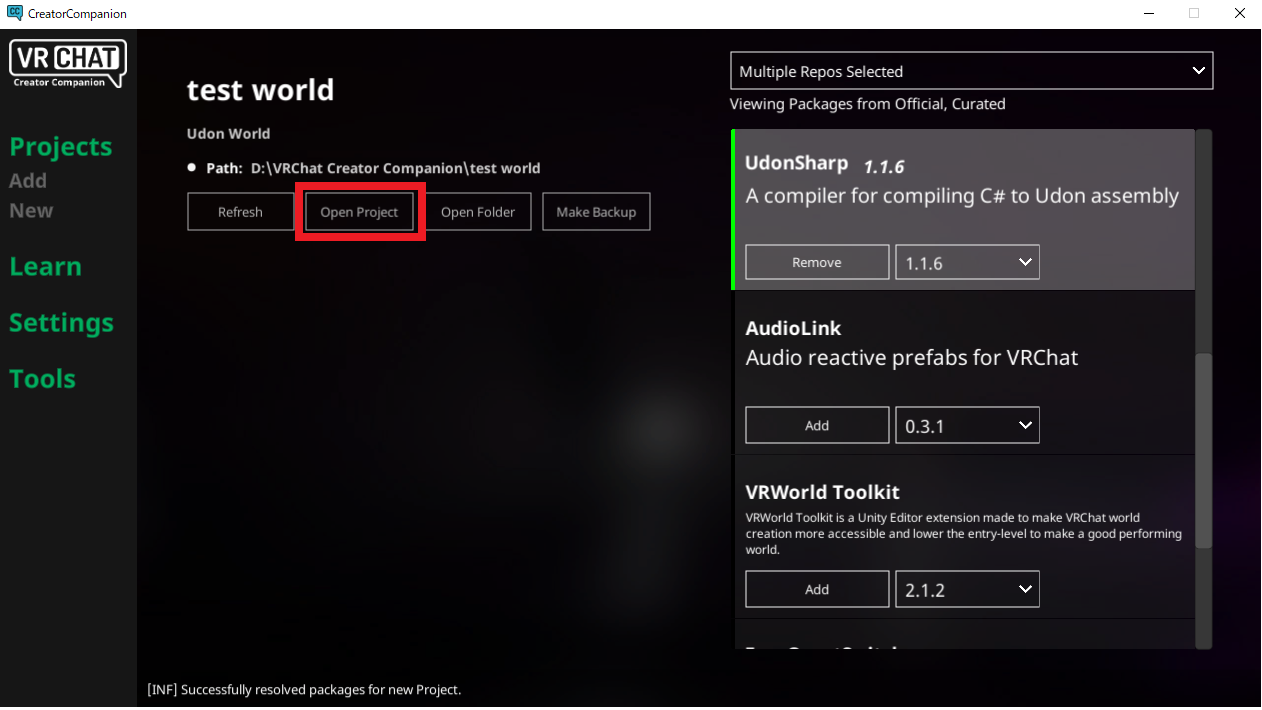Open UdonSharp version dropdown showing 1.1.6

pos(967,262)
